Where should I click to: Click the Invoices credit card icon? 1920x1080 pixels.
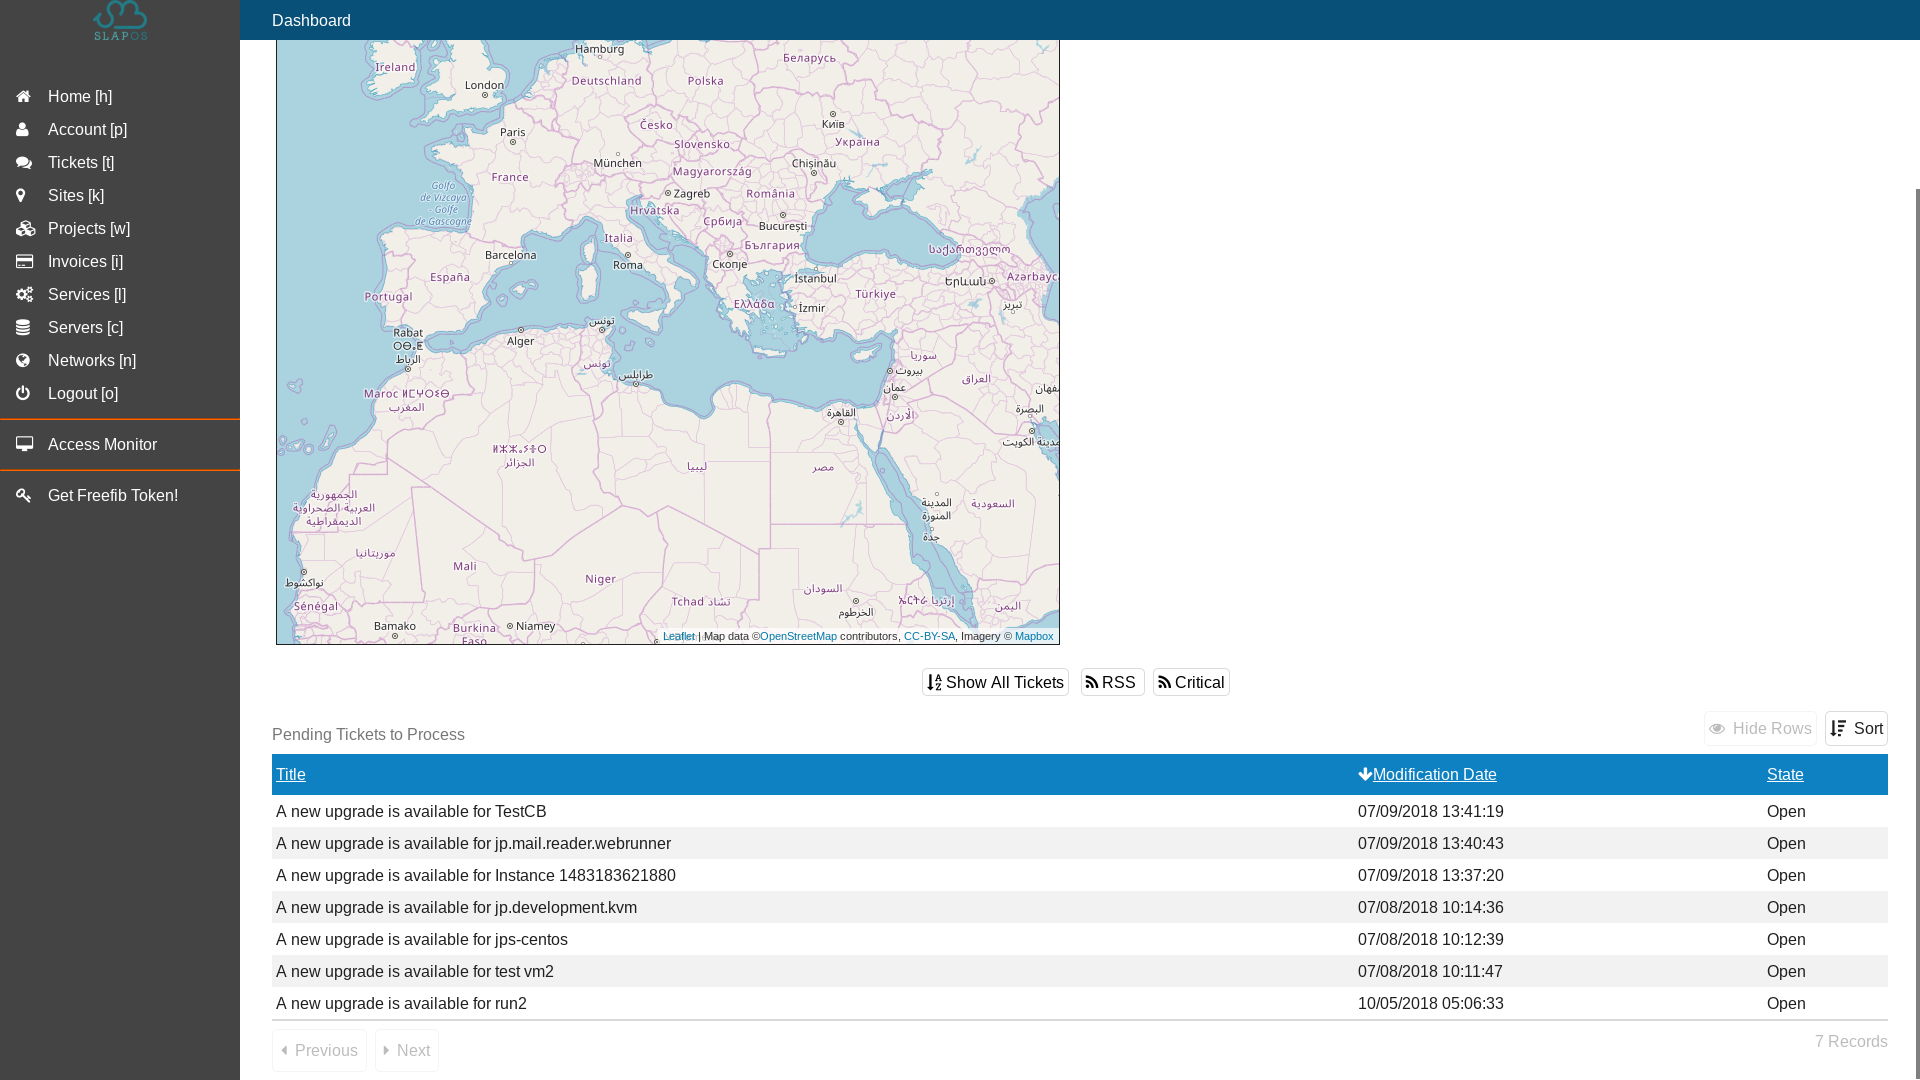point(24,262)
